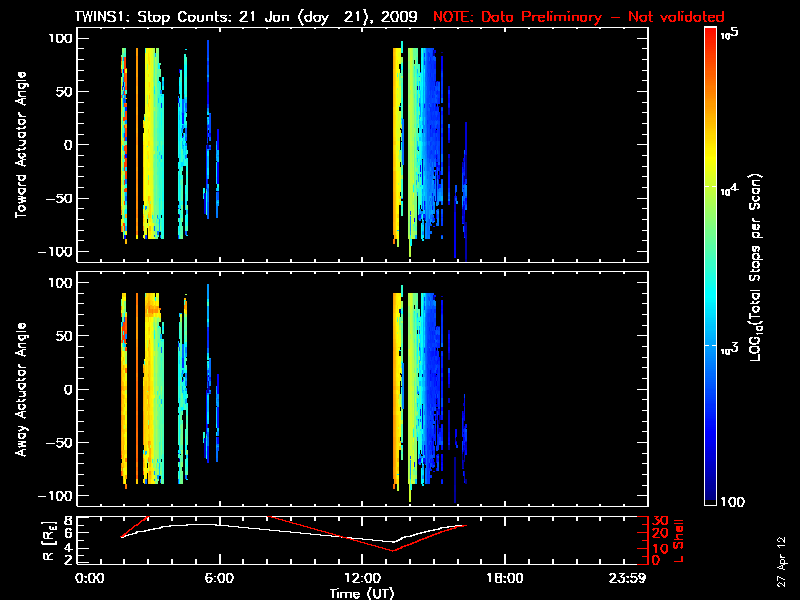This screenshot has width=800, height=600.
Task: Click the 10^4 tick label on the color bar
Action: pyautogui.click(x=728, y=187)
